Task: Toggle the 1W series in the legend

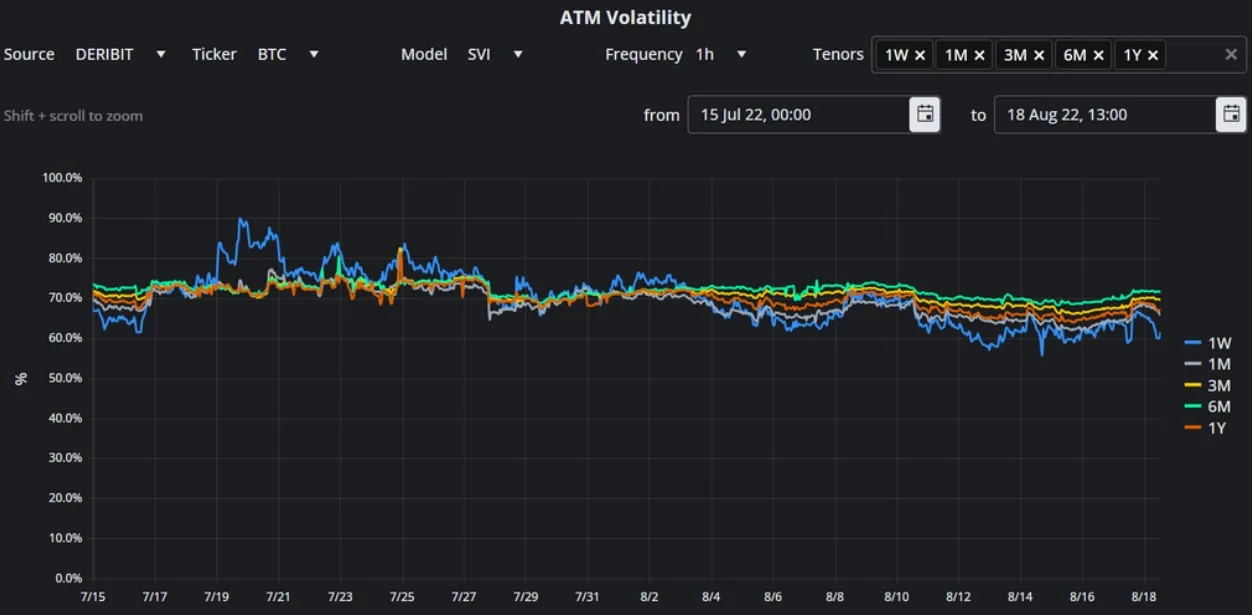Action: tap(1207, 343)
